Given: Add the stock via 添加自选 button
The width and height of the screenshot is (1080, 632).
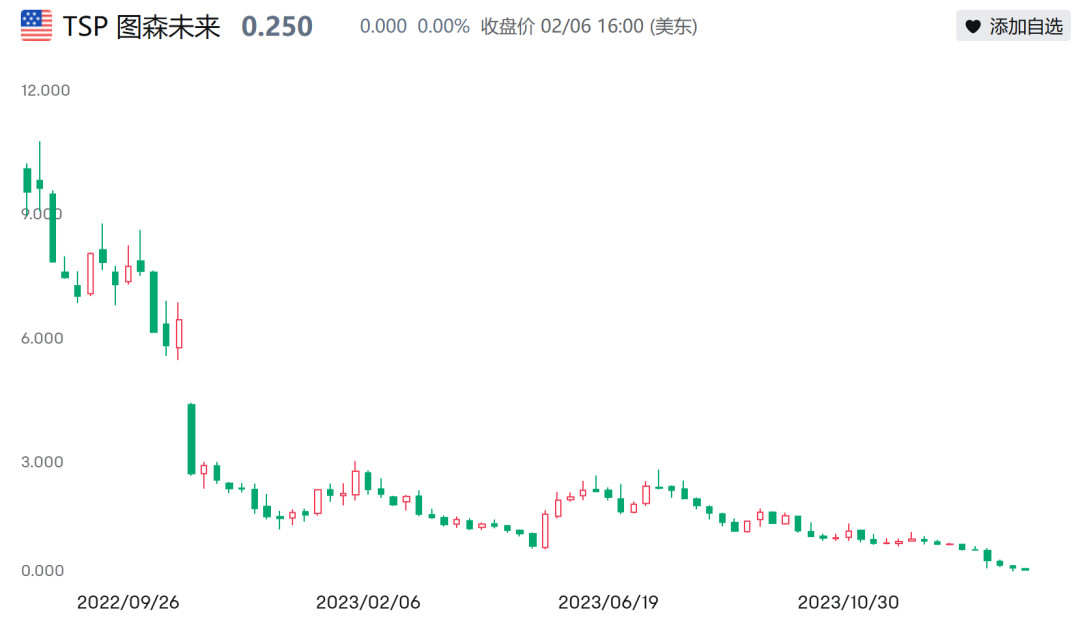Looking at the screenshot, I should pyautogui.click(x=1013, y=26).
